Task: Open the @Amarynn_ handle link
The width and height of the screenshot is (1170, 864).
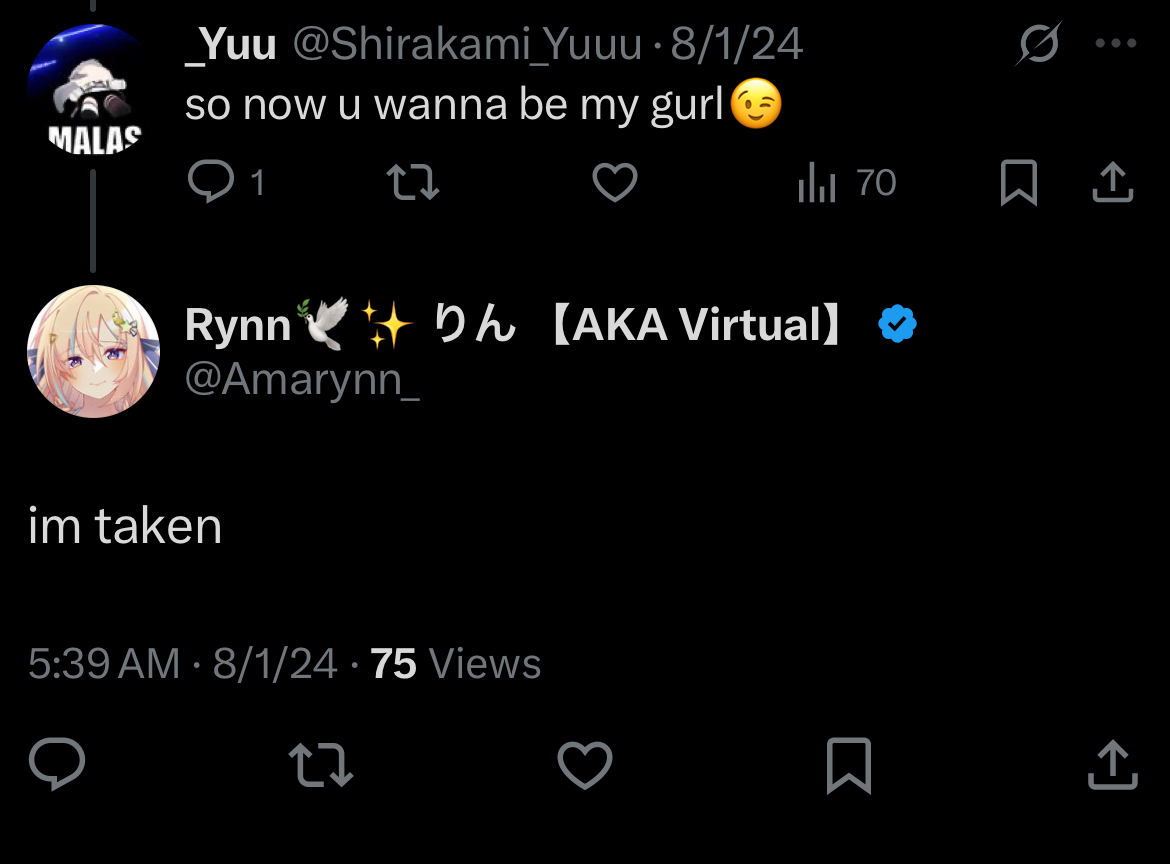Action: (302, 381)
